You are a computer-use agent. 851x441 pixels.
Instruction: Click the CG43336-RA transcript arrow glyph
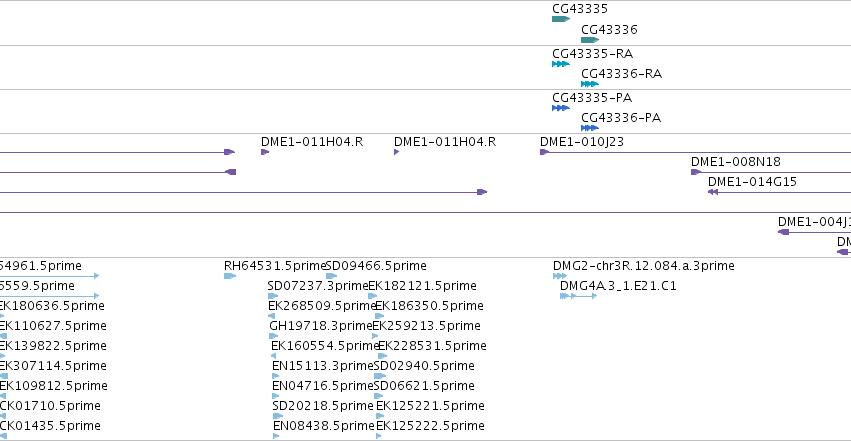(x=590, y=84)
